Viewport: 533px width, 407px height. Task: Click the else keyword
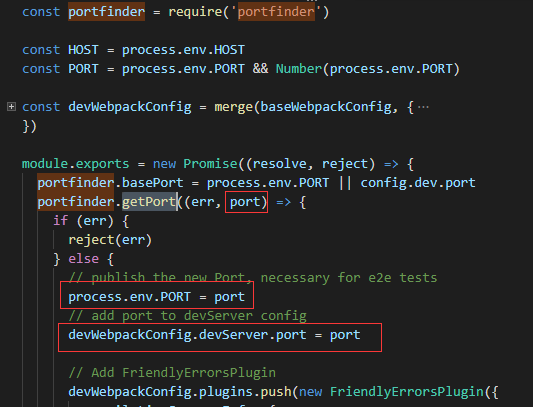coord(83,259)
